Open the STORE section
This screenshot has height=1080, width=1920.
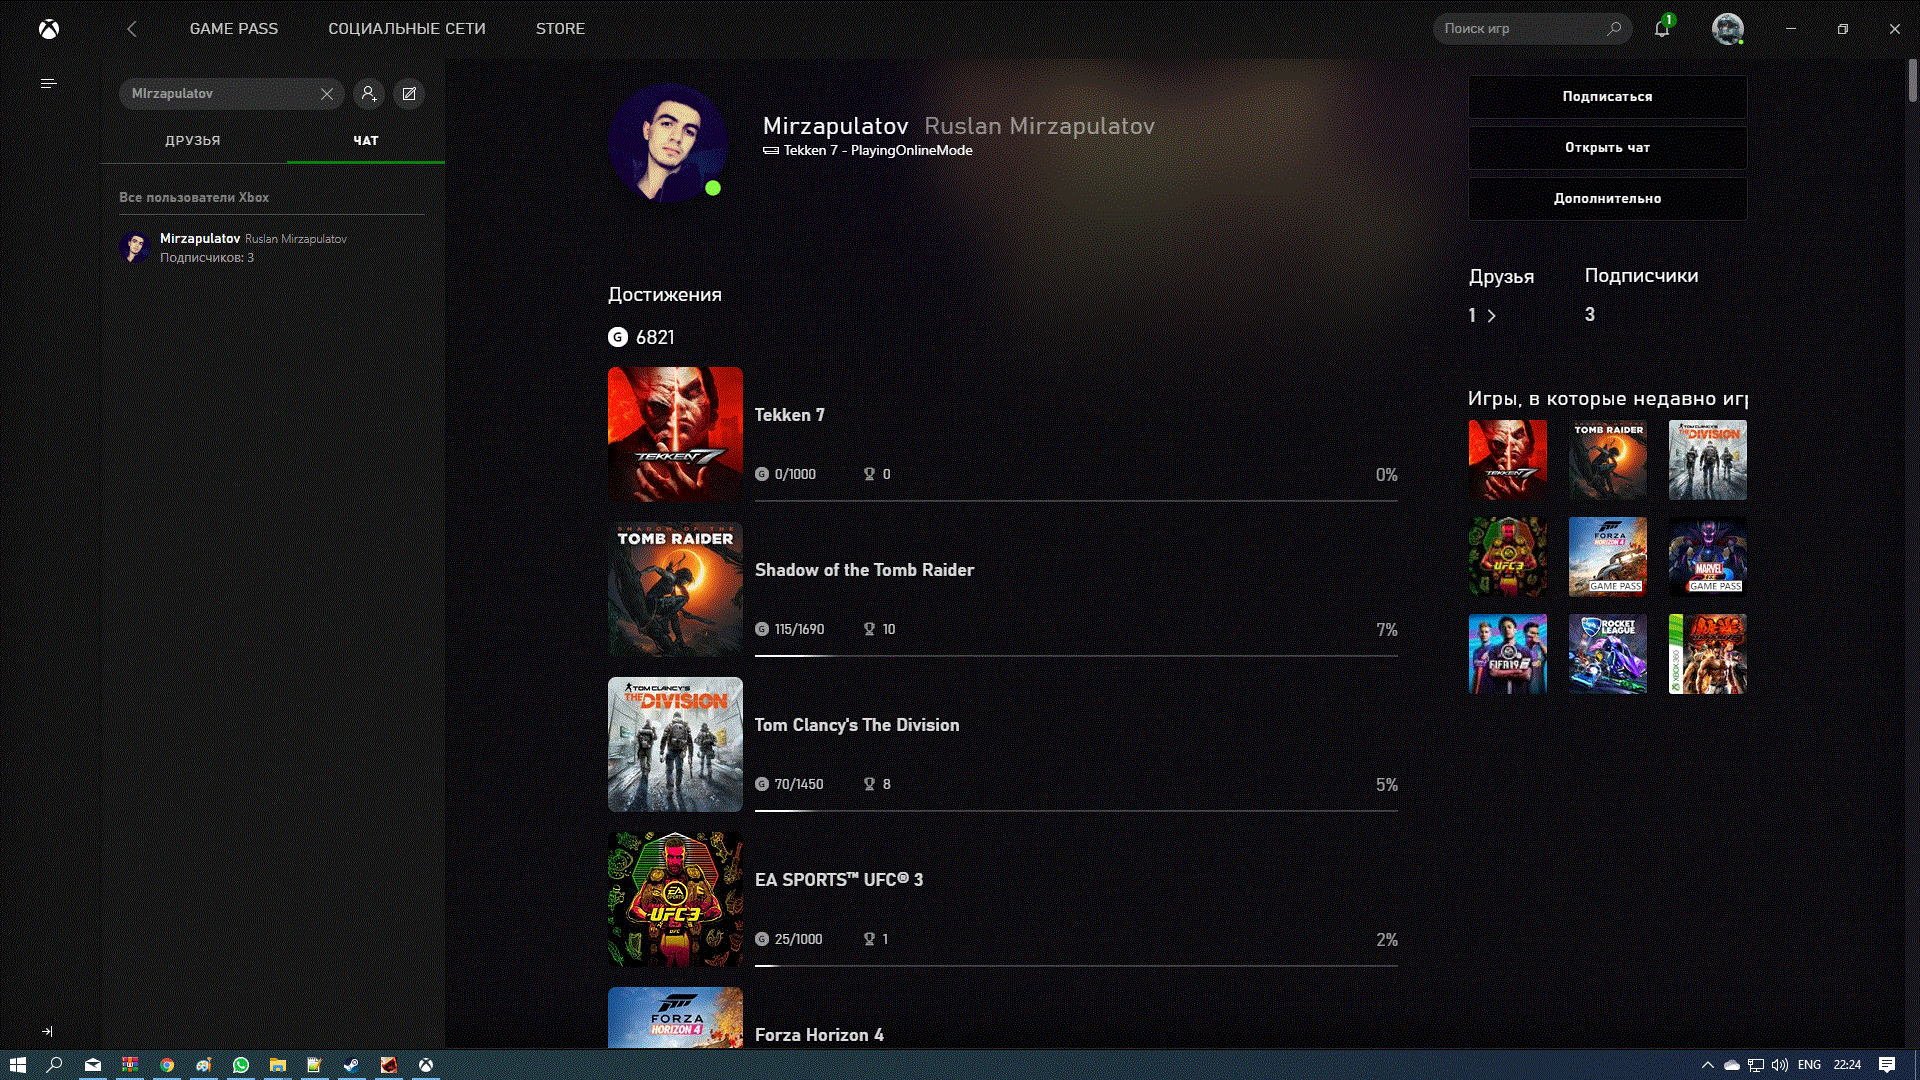[x=560, y=29]
